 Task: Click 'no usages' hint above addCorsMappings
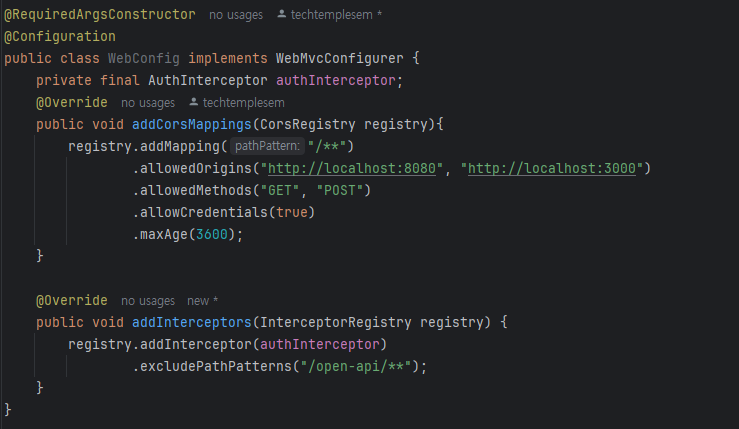pyautogui.click(x=148, y=103)
